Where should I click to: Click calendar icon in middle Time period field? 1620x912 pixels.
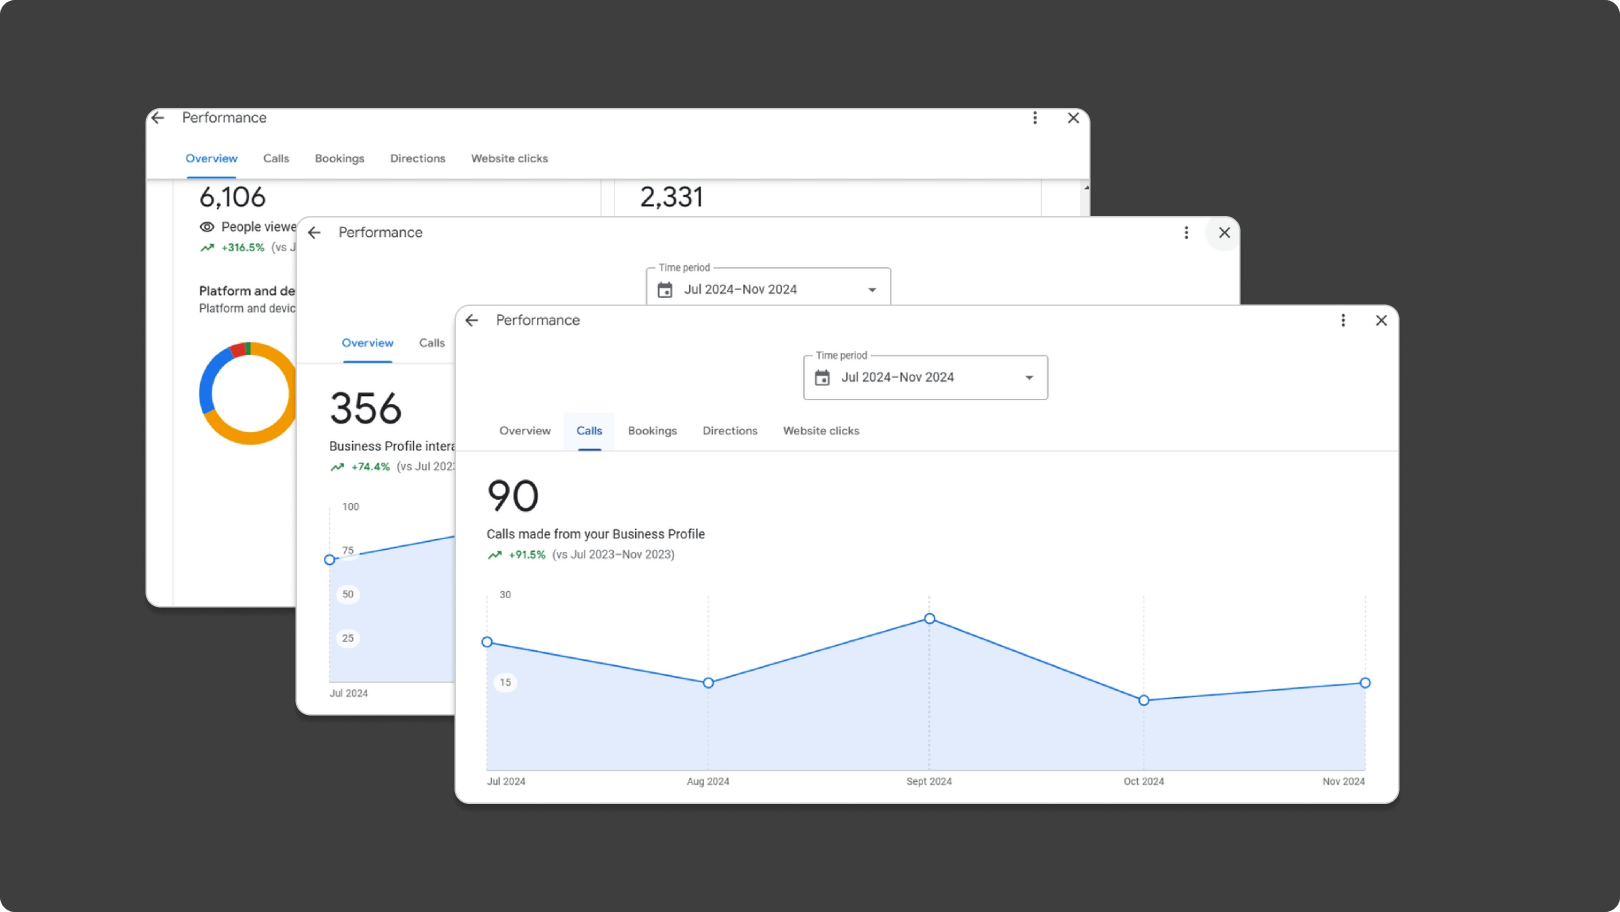click(665, 290)
